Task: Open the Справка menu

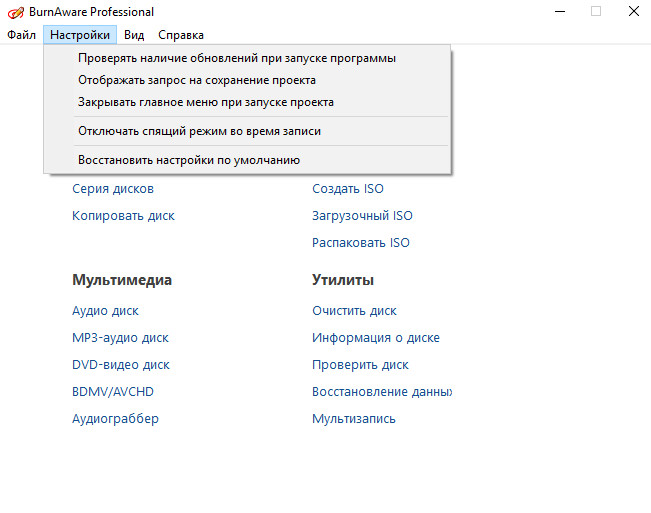Action: point(181,35)
